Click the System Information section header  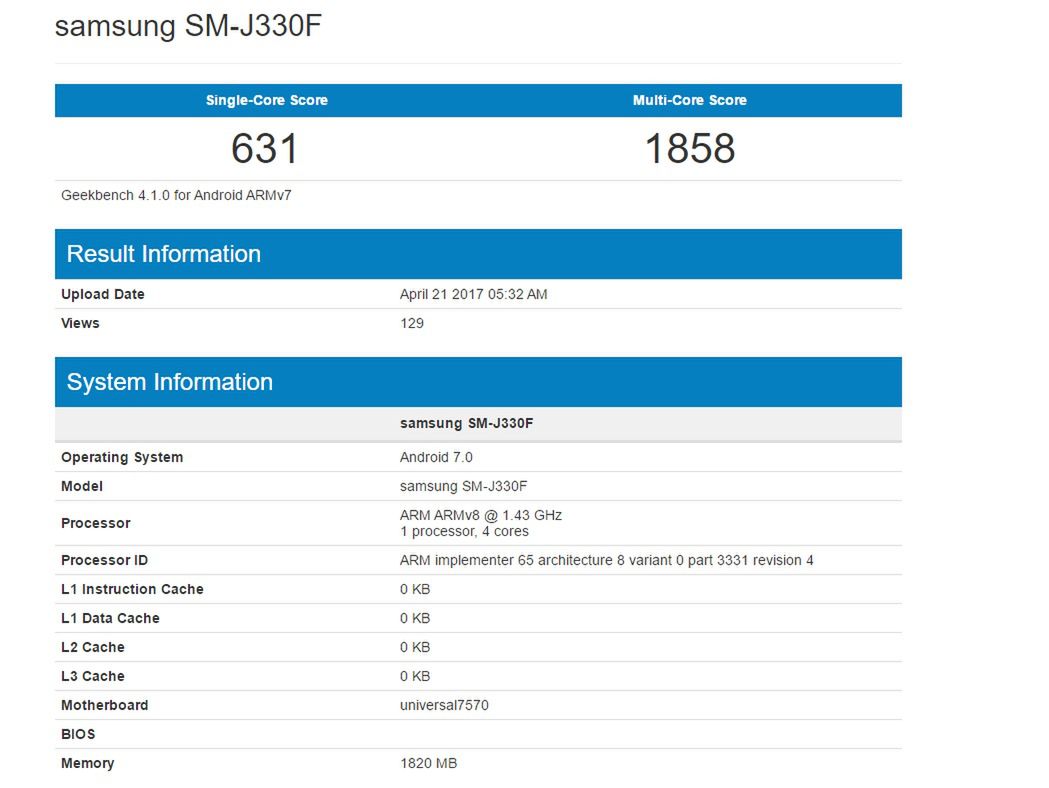pos(169,382)
